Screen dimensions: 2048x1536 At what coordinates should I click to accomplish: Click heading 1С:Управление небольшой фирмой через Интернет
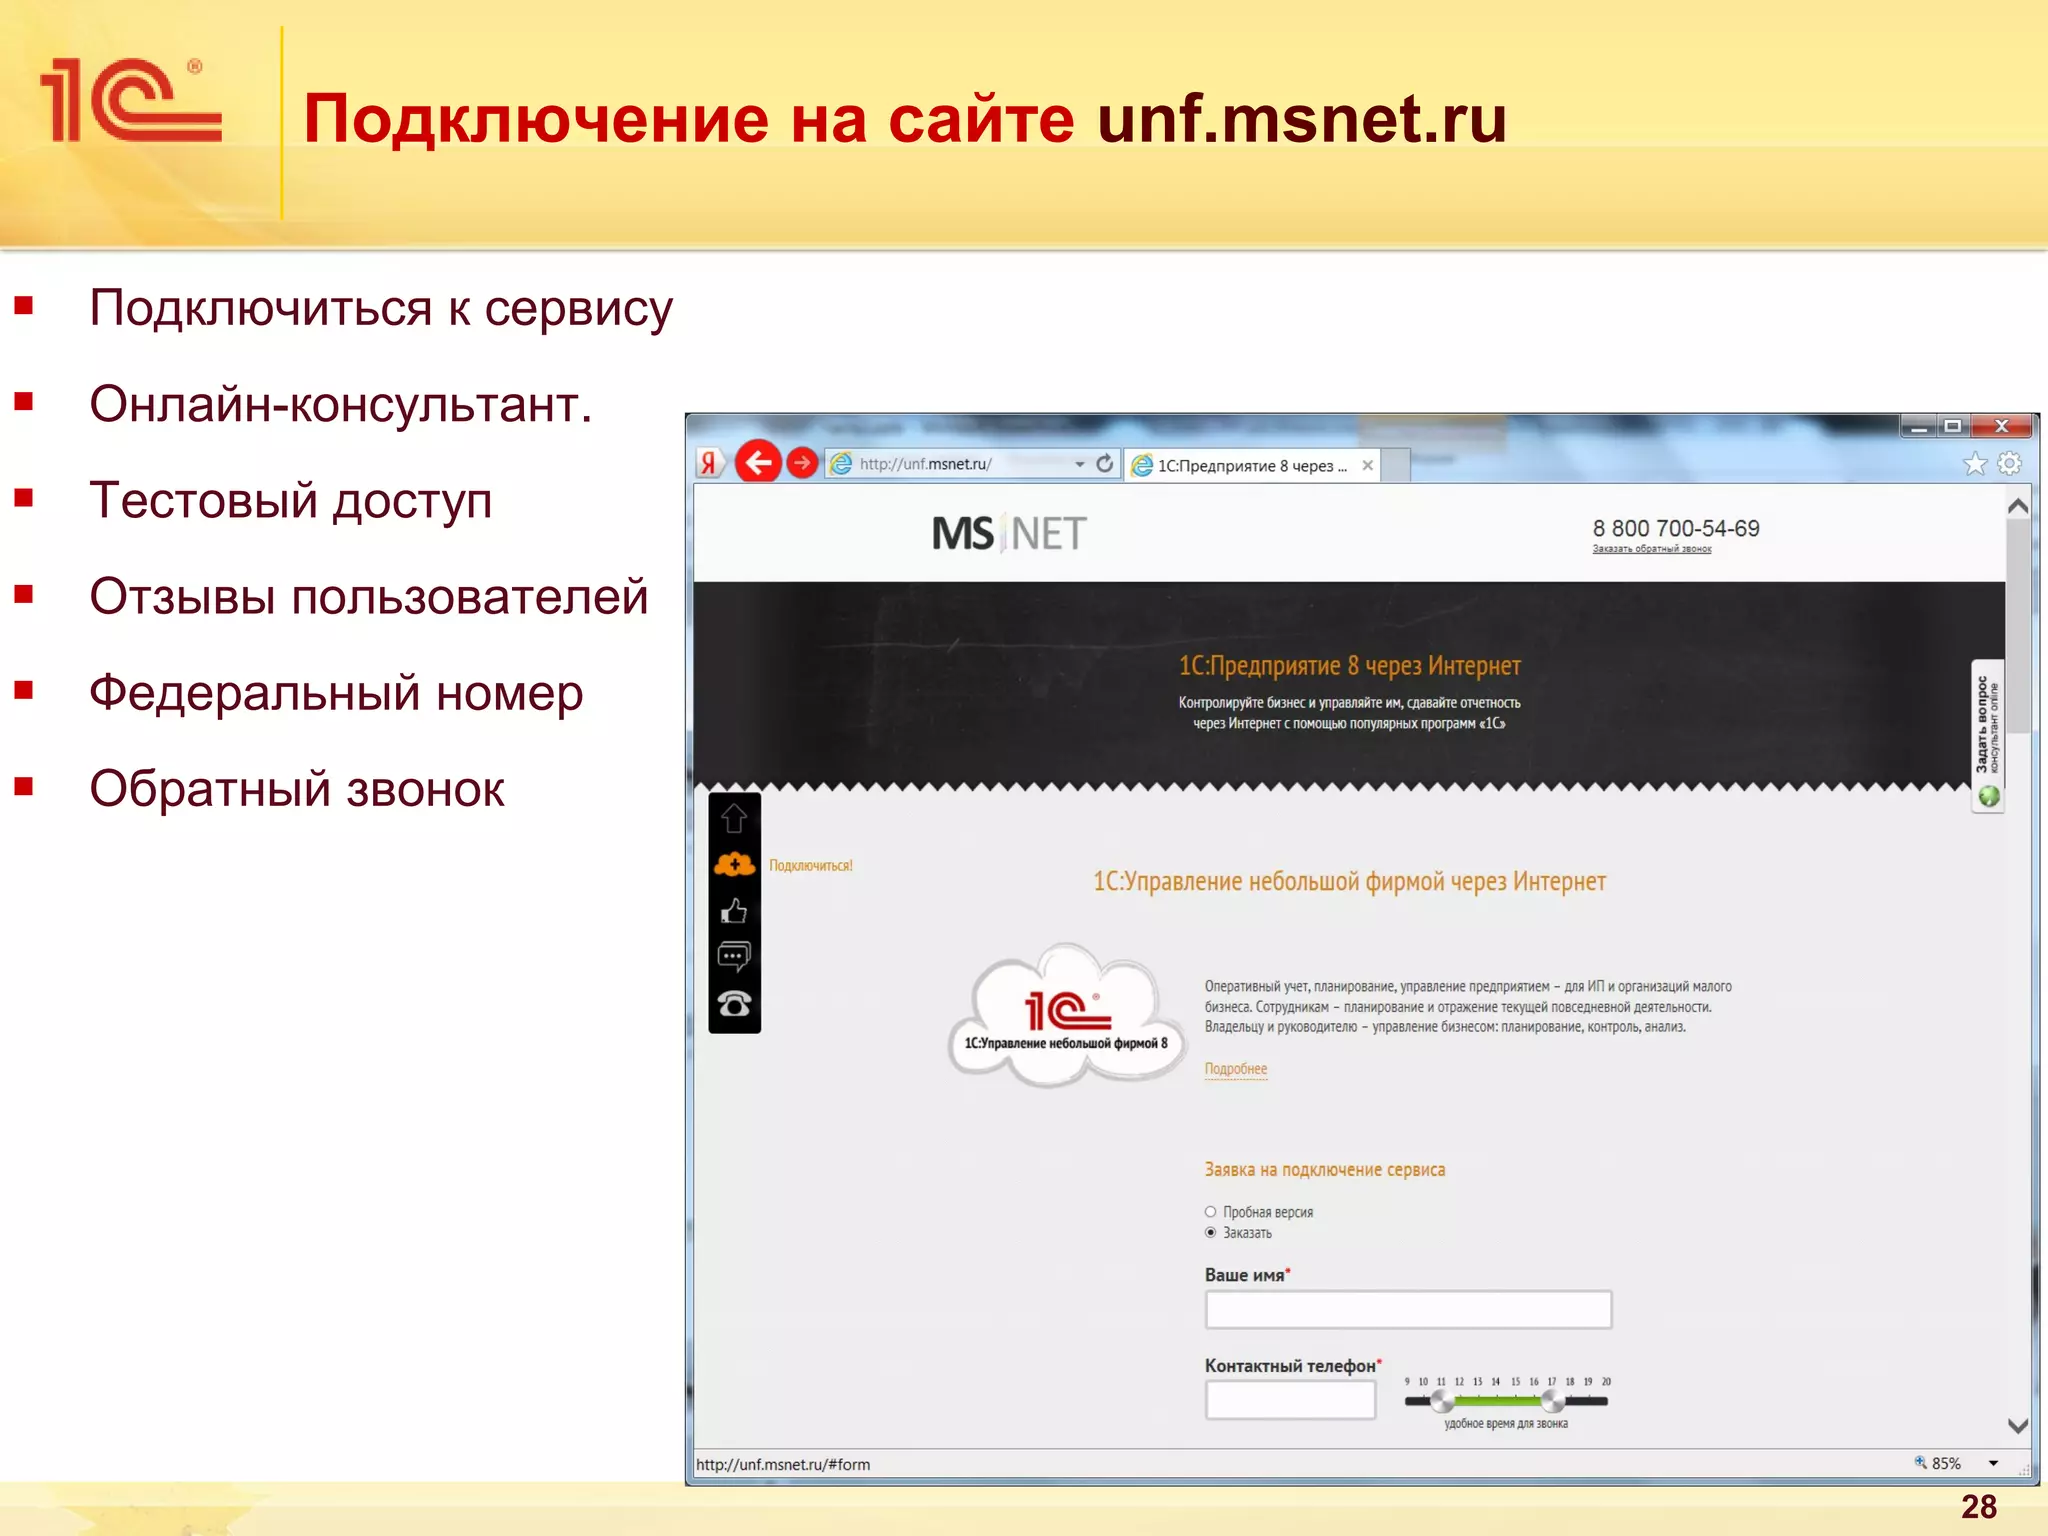(x=1349, y=882)
